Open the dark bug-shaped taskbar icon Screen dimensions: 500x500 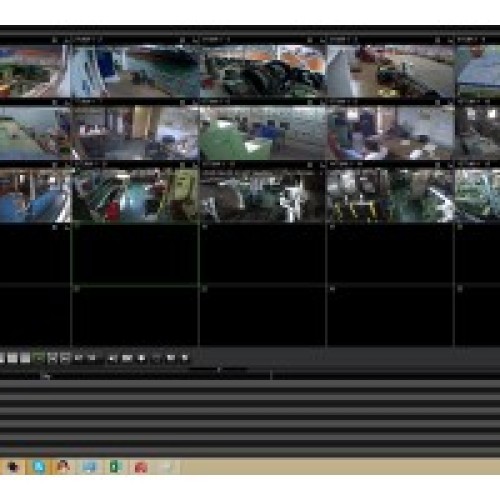click(x=13, y=467)
